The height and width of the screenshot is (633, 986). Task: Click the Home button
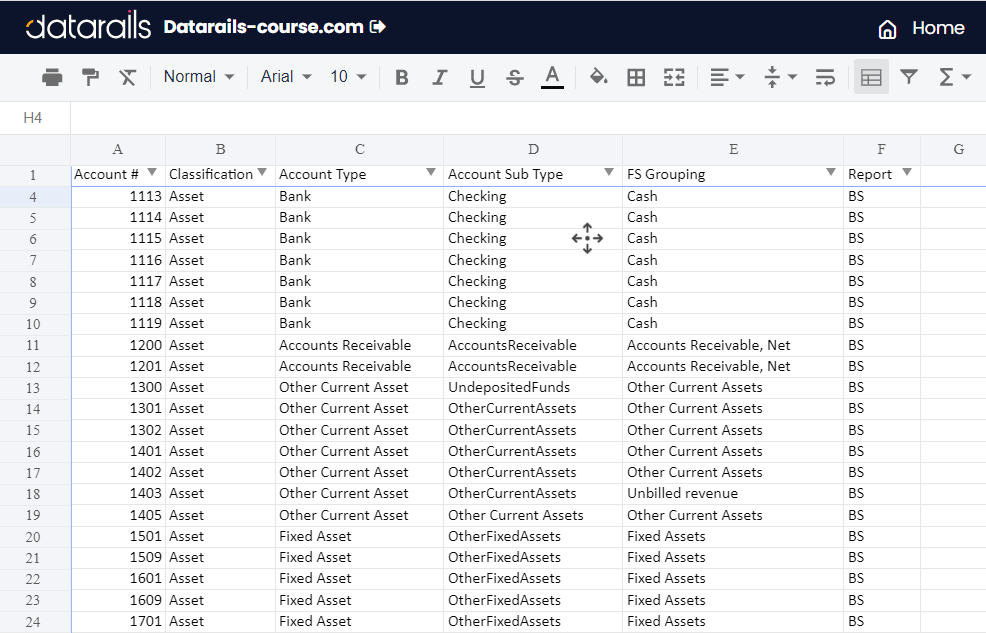point(921,28)
